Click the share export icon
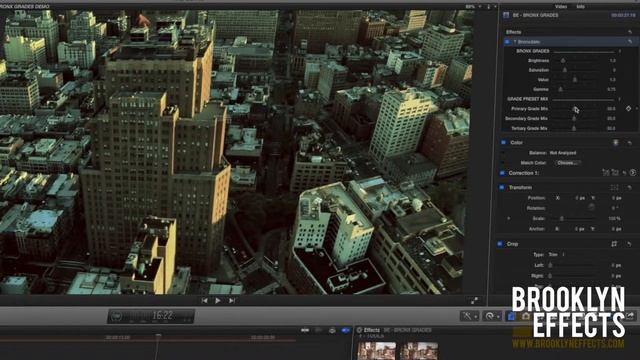 point(630,316)
